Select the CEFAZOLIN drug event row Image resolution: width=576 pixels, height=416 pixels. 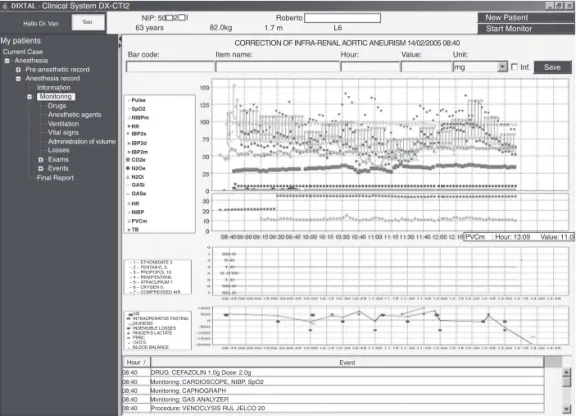pyautogui.click(x=333, y=373)
